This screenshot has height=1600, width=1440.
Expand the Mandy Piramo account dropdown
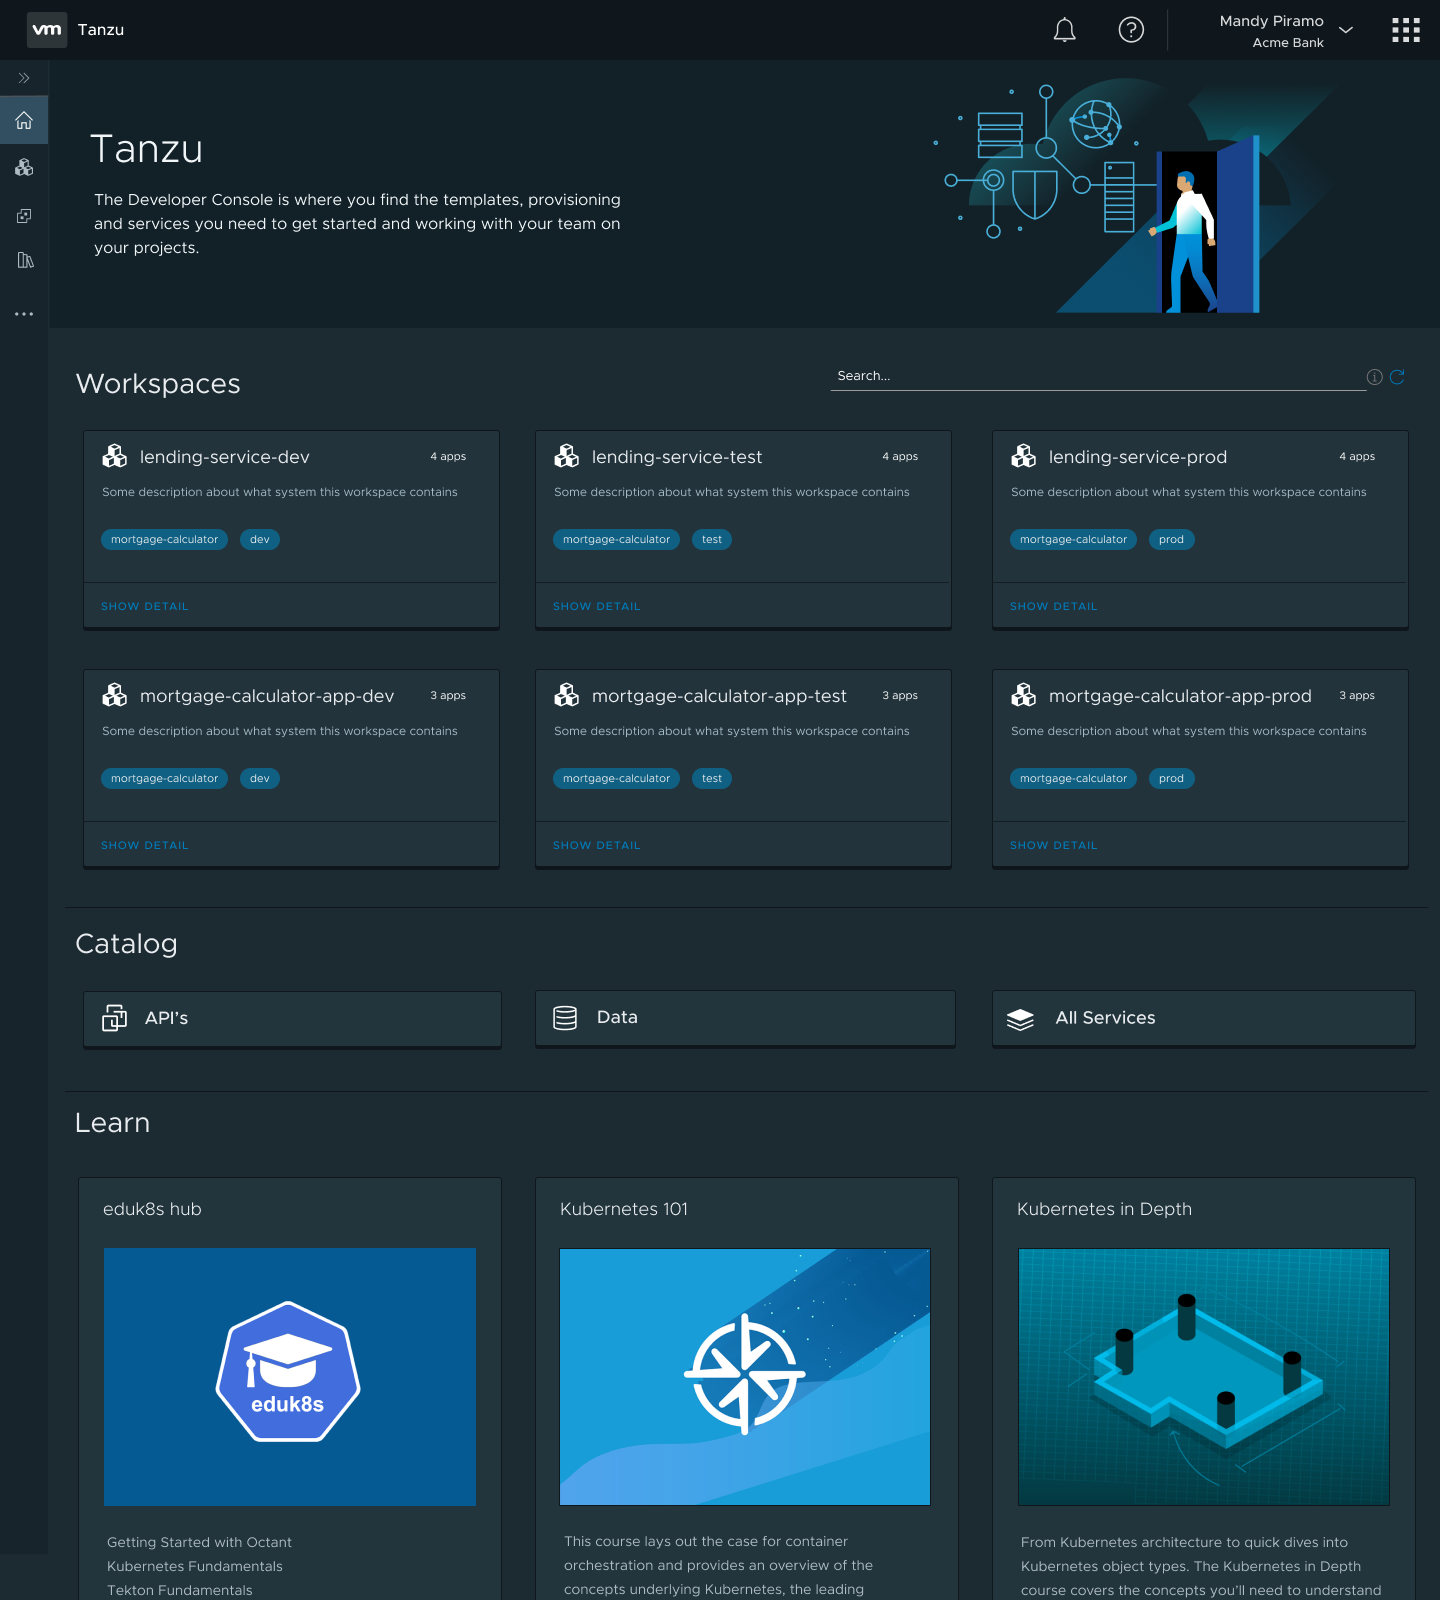point(1346,30)
